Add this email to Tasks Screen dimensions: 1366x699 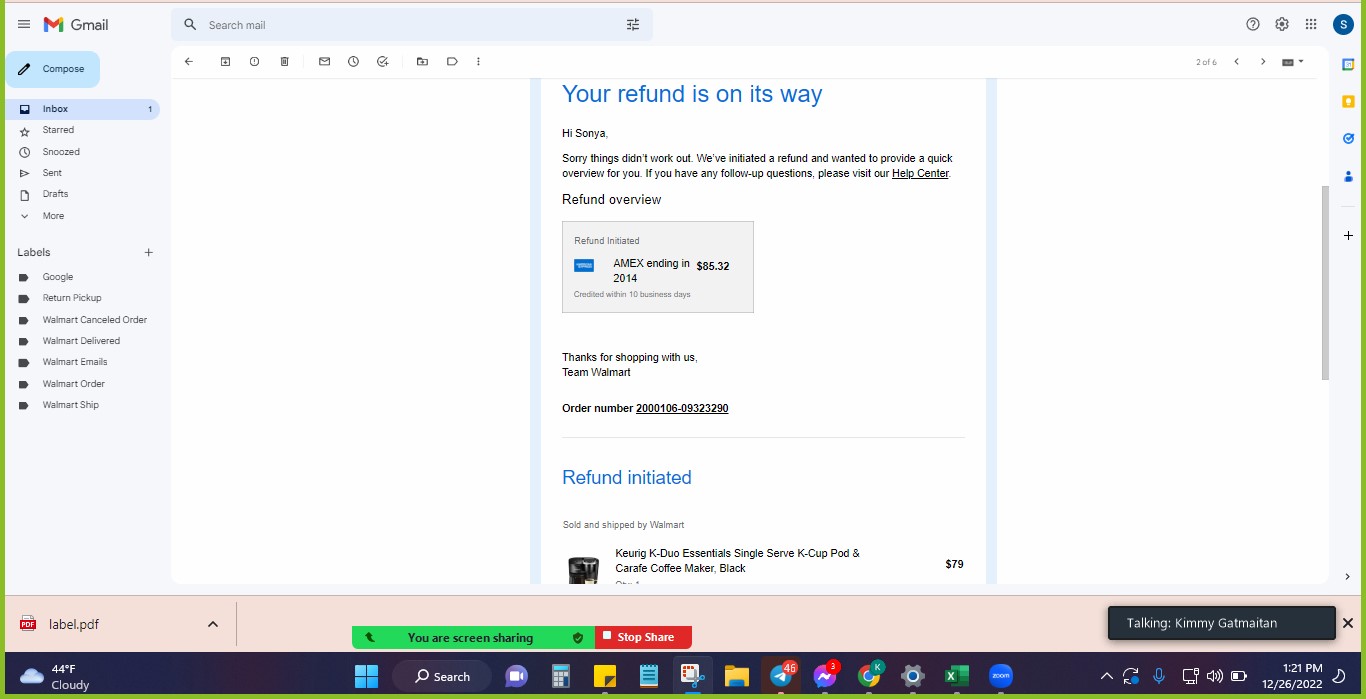coord(382,62)
